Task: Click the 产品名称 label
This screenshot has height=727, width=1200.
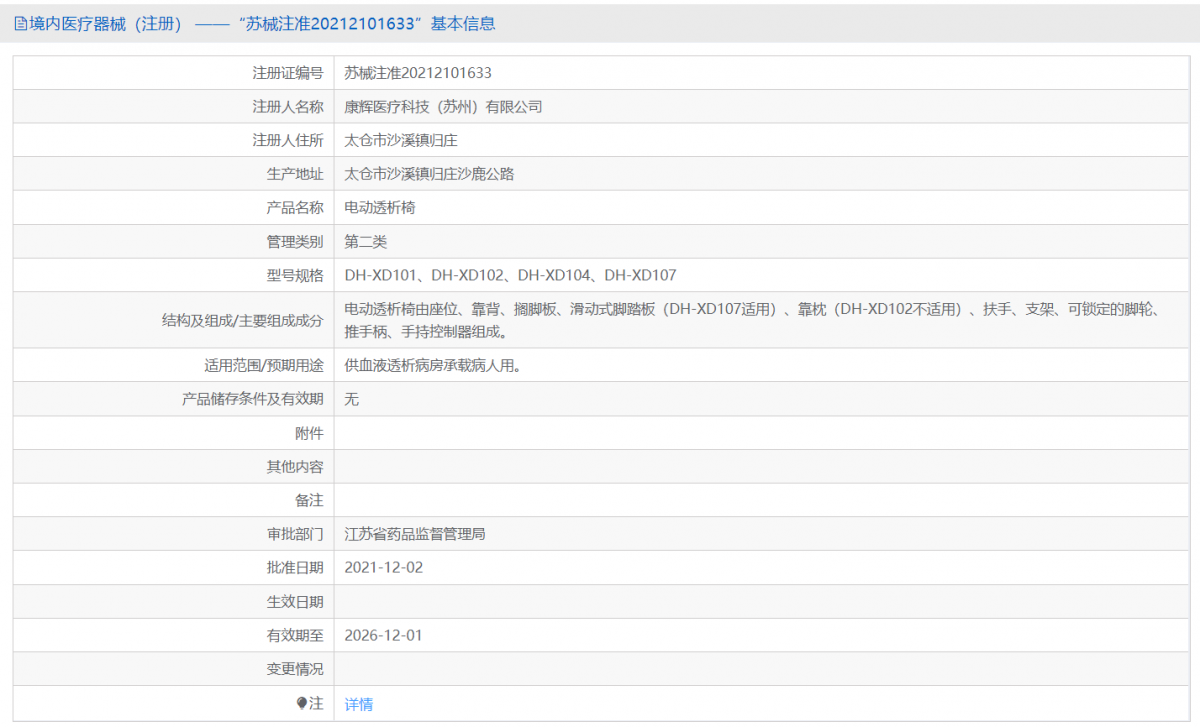Action: coord(295,208)
